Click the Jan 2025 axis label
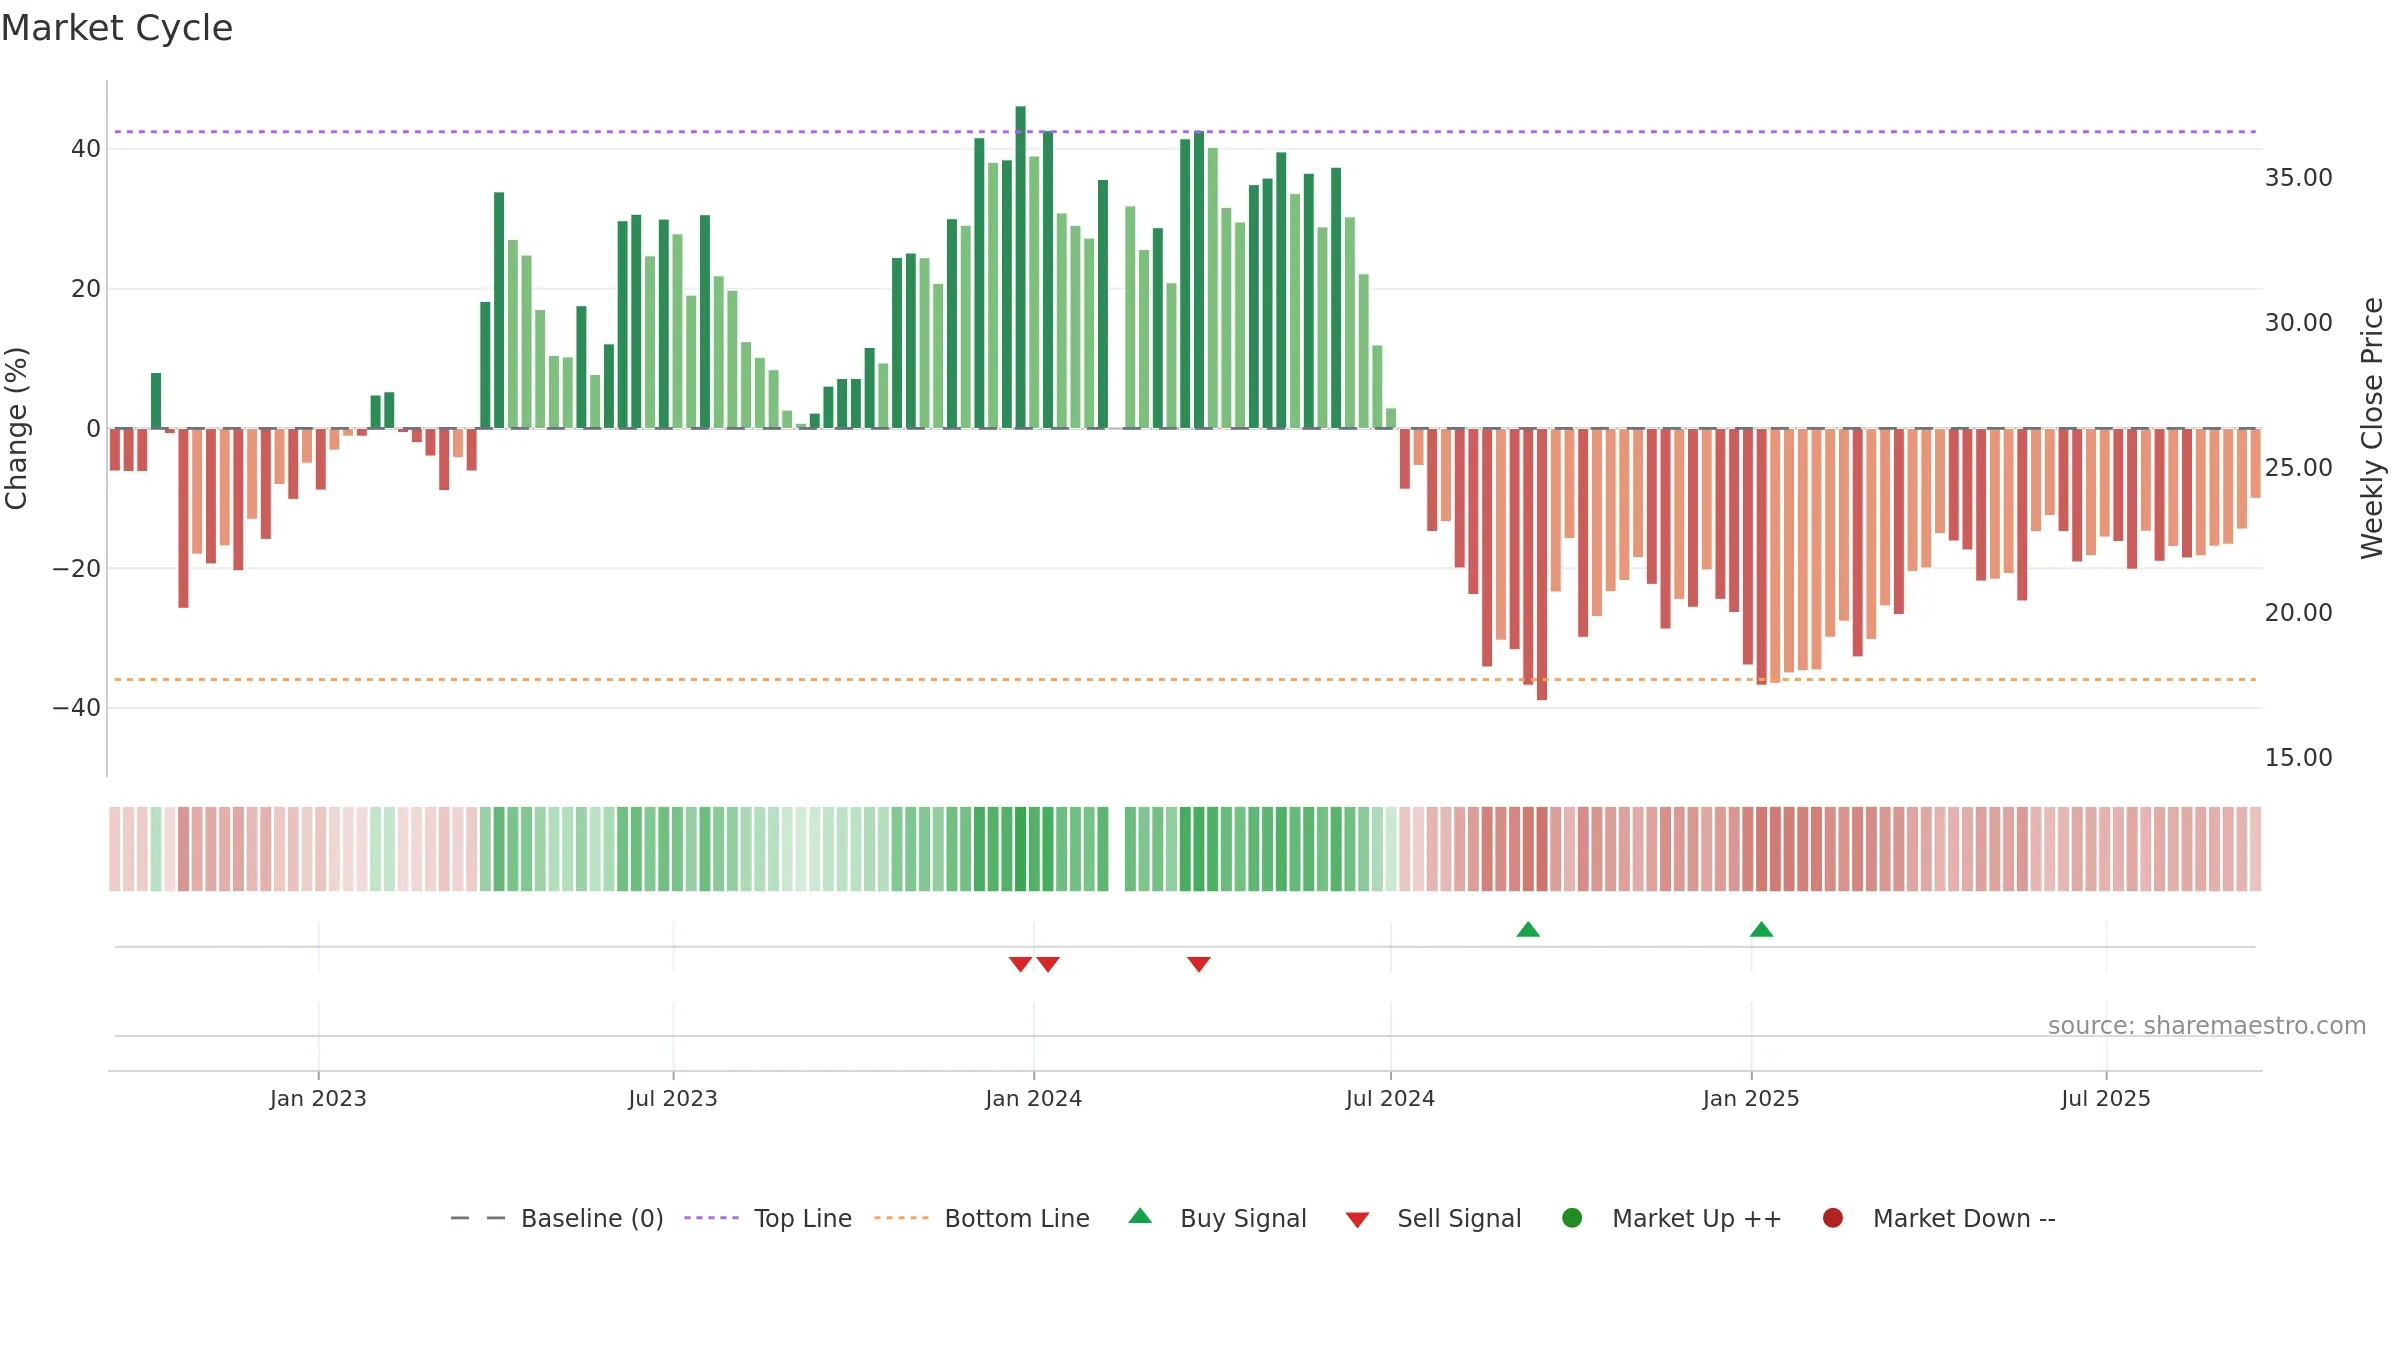 1751,1099
